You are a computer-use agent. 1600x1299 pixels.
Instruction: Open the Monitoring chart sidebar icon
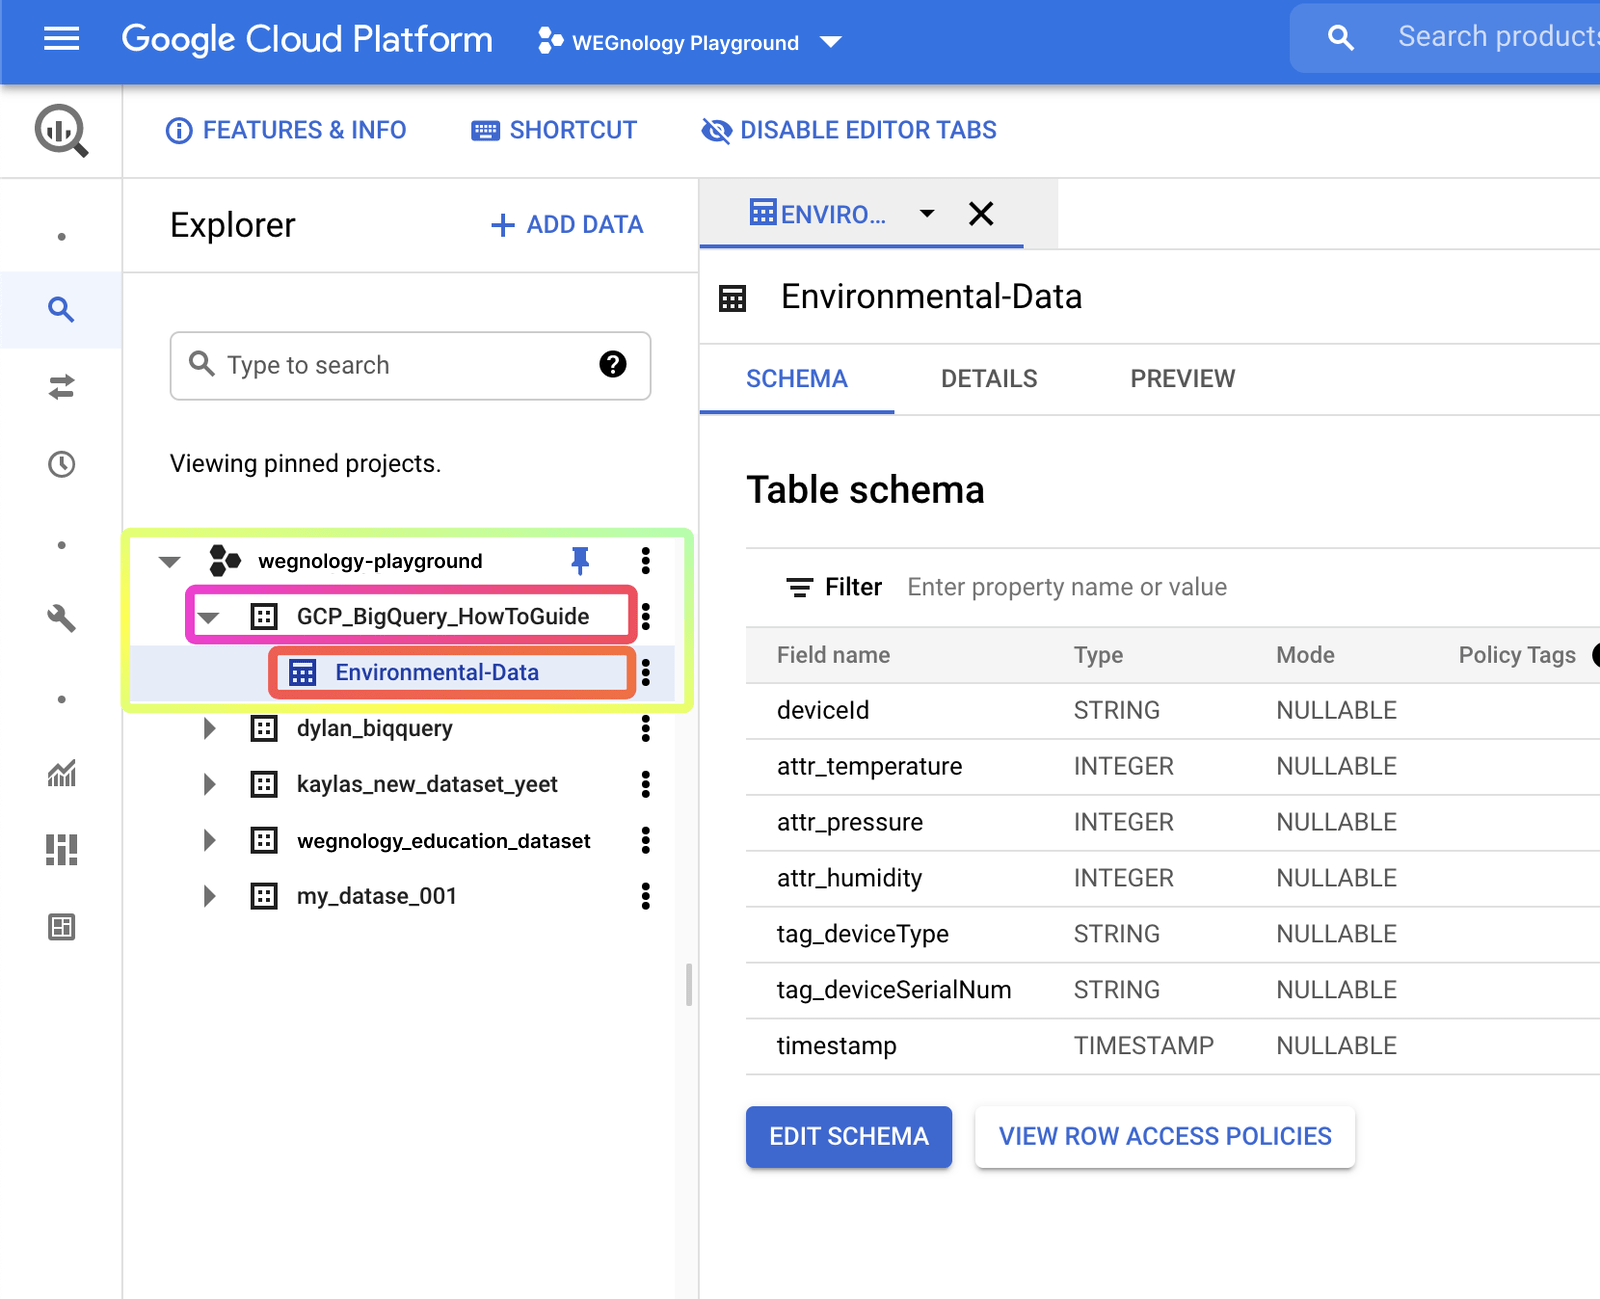pyautogui.click(x=61, y=773)
